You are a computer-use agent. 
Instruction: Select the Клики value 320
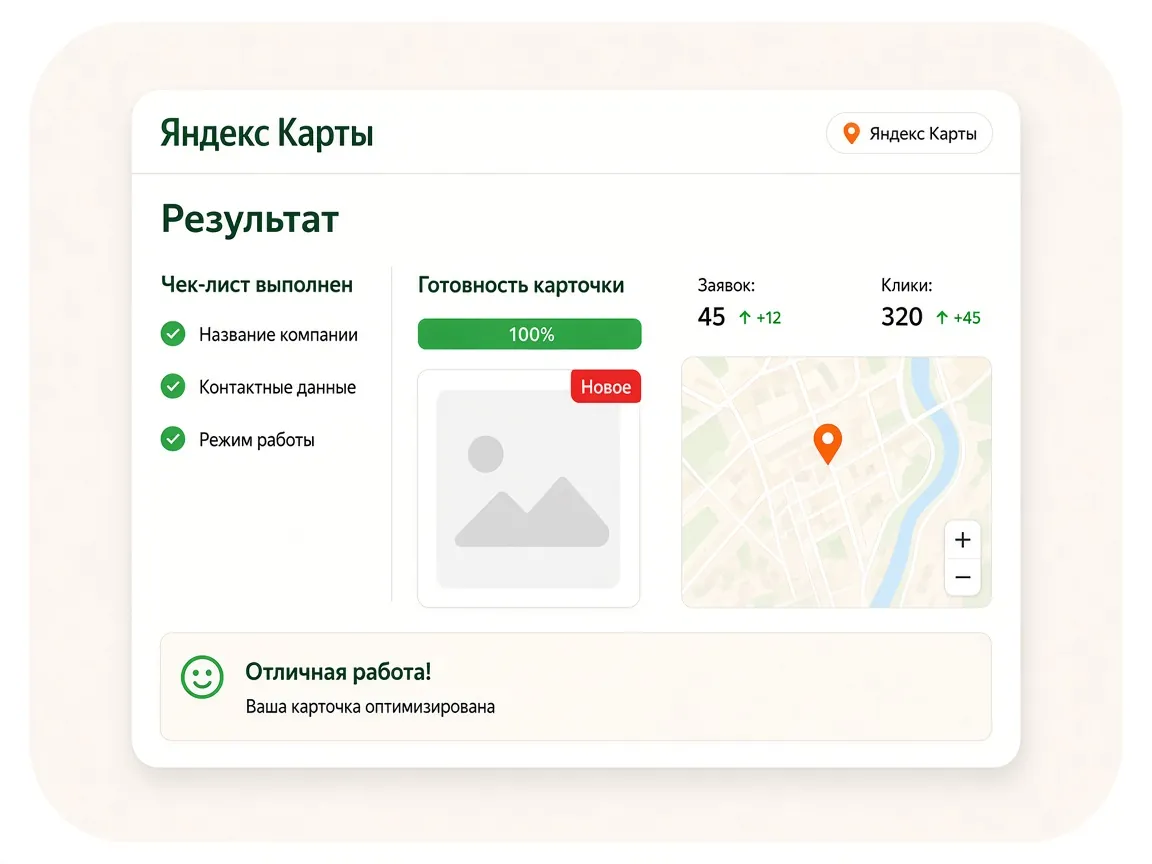(x=901, y=317)
